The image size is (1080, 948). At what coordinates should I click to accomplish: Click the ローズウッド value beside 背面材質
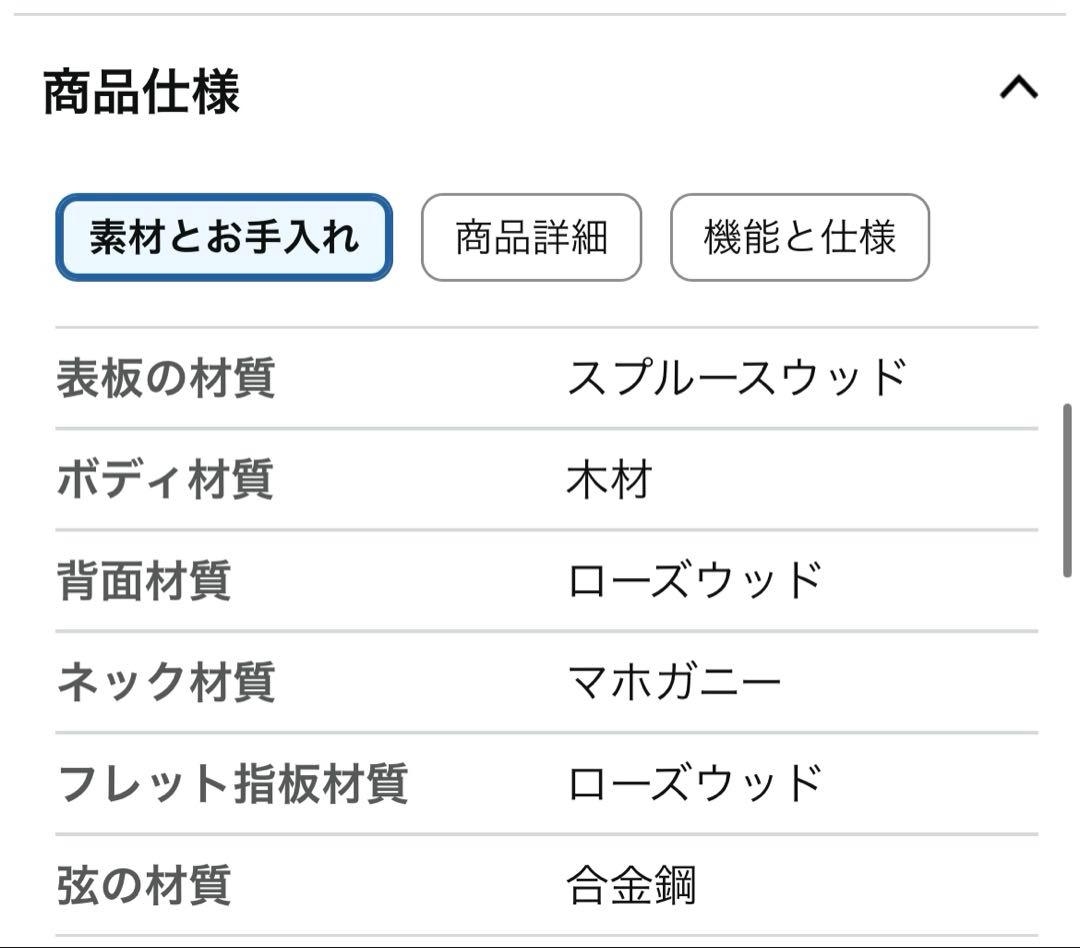[x=694, y=581]
